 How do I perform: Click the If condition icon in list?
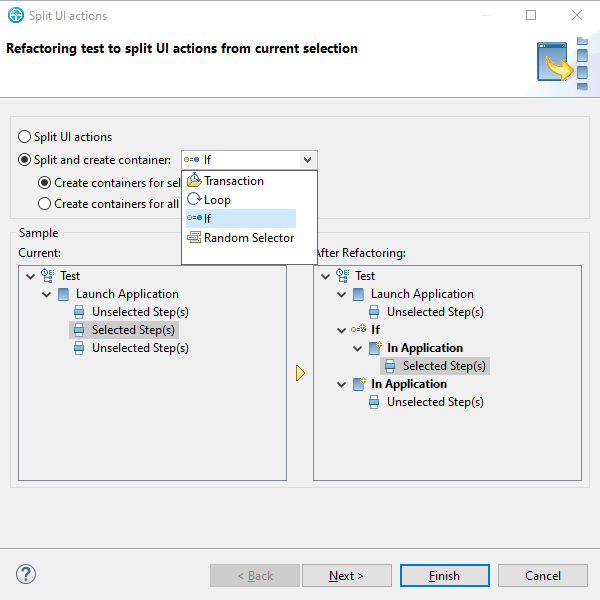(194, 218)
